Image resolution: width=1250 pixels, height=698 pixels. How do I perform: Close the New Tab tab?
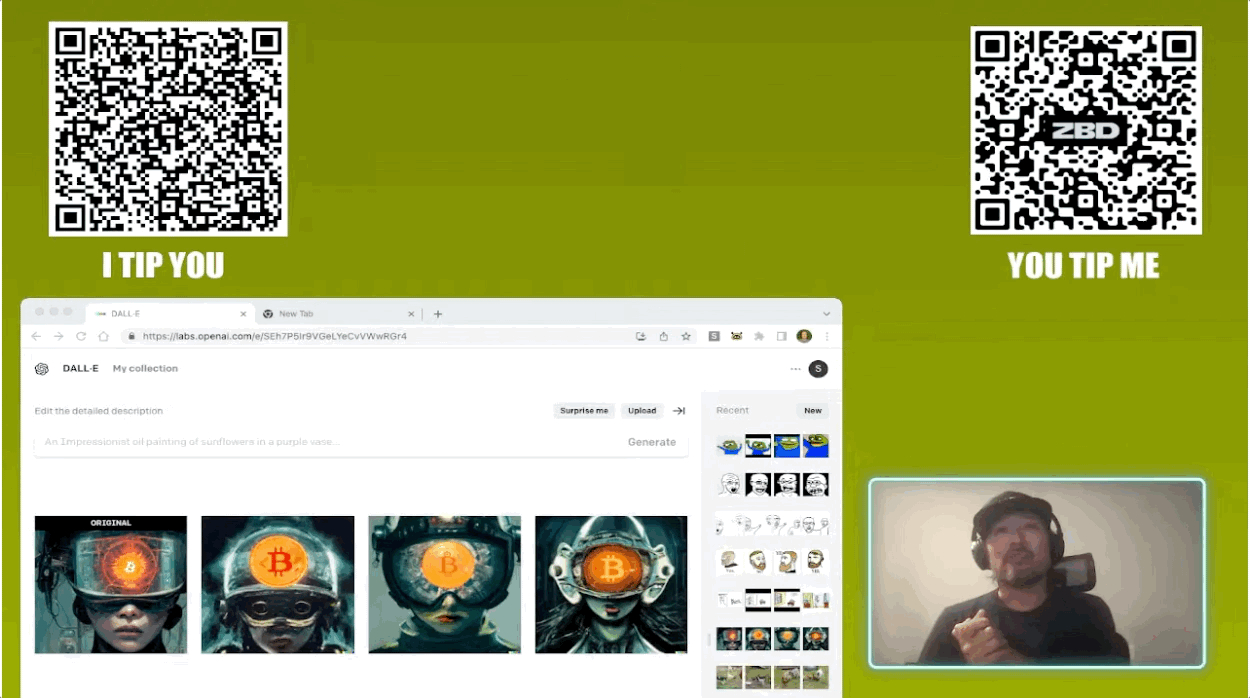click(411, 314)
